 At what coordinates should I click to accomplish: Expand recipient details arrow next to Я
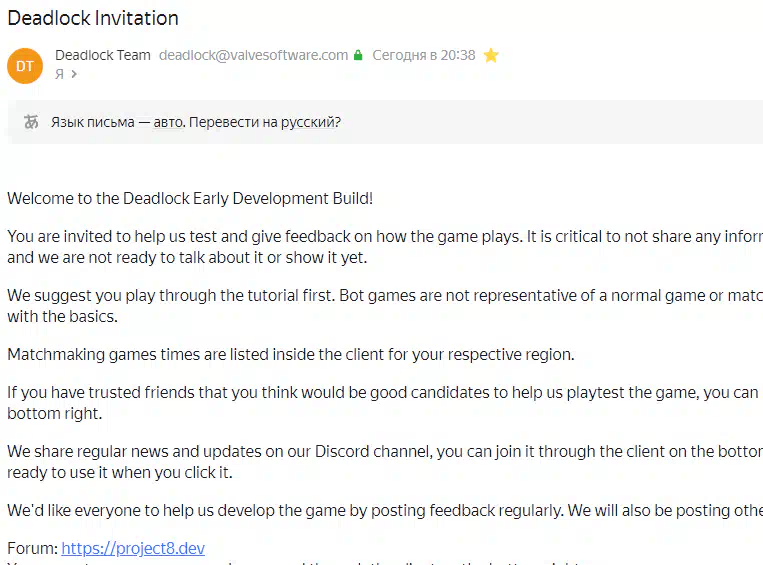[74, 74]
